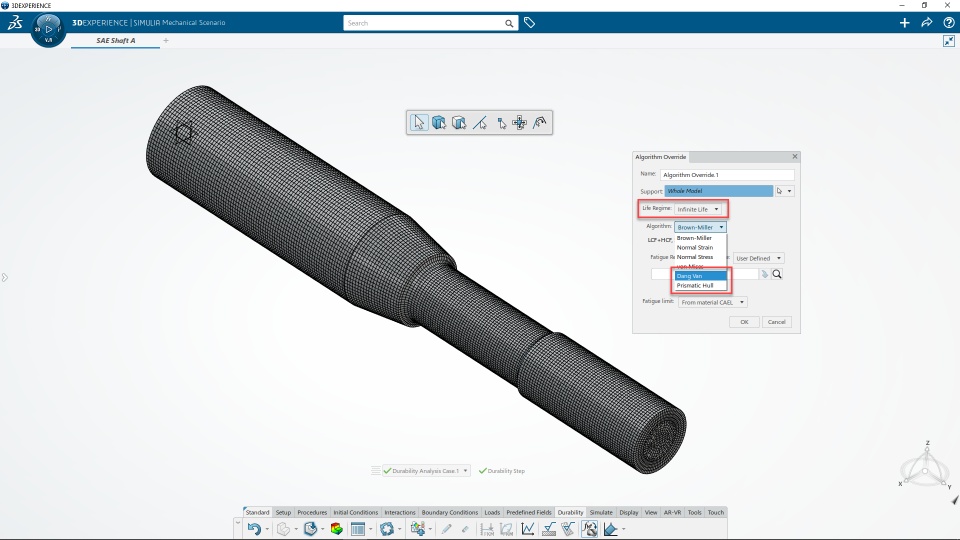The height and width of the screenshot is (540, 960).
Task: Choose the solid body selection tool
Action: click(x=438, y=122)
